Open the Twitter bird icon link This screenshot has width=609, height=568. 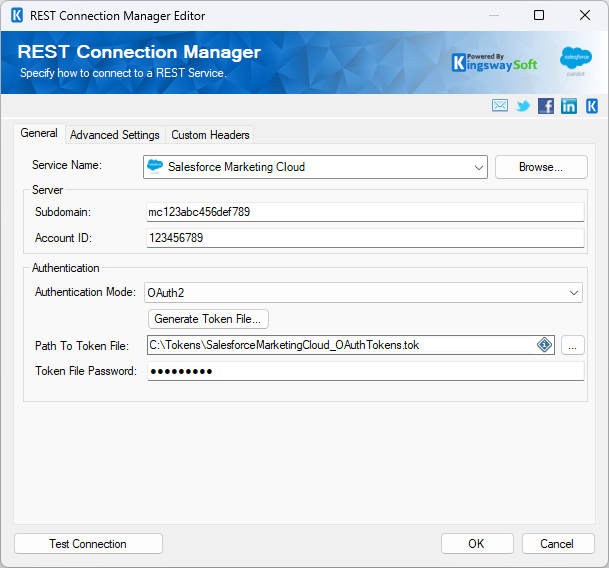[523, 106]
